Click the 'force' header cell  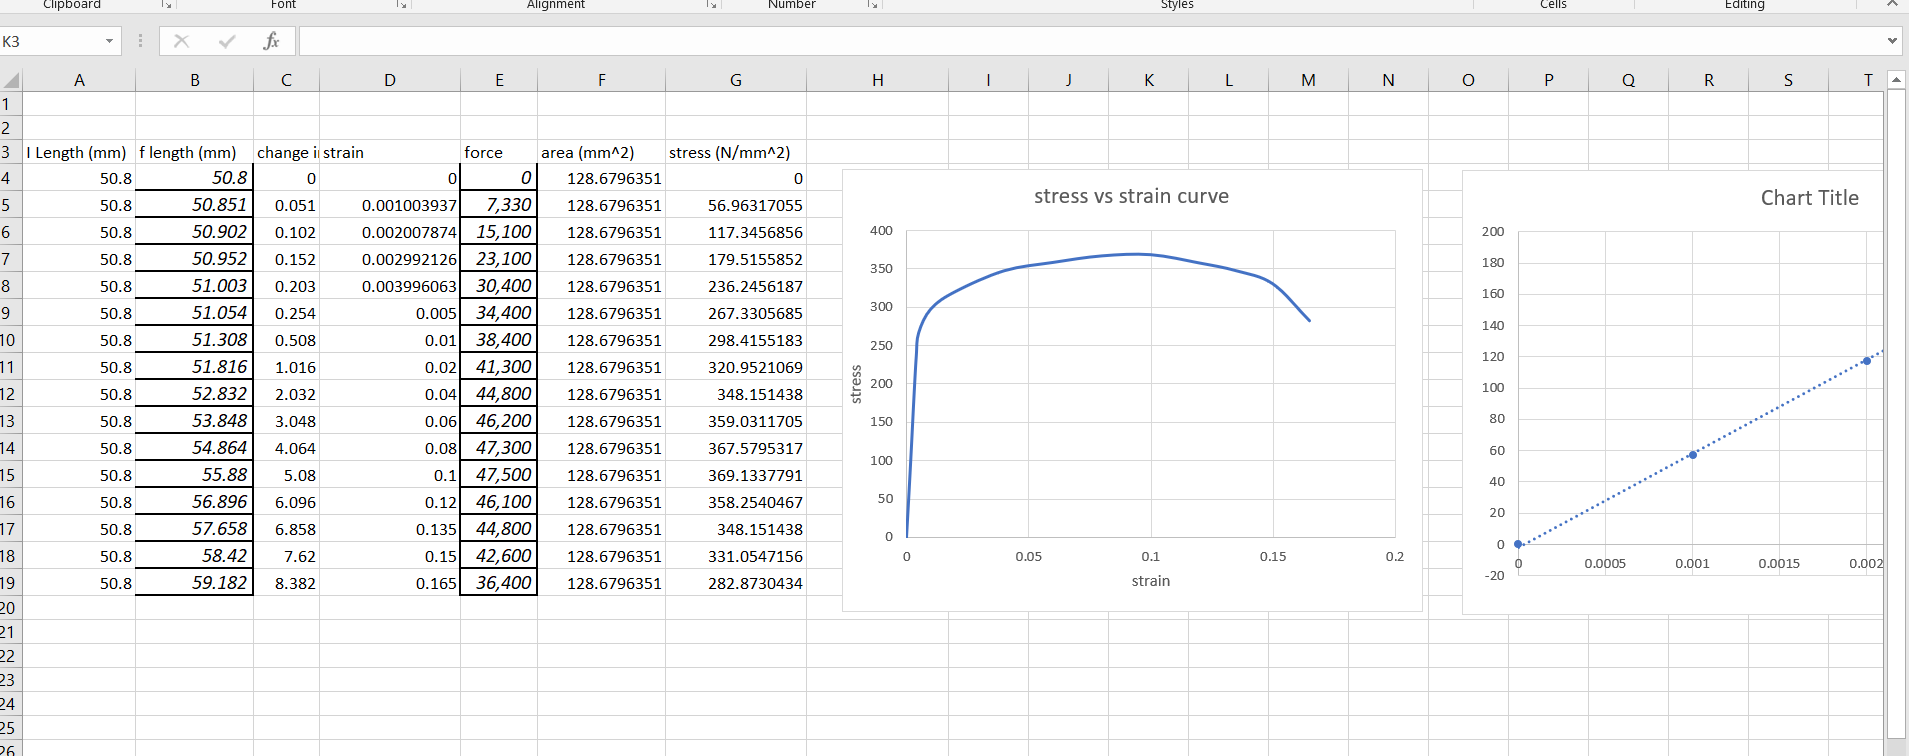click(x=499, y=152)
